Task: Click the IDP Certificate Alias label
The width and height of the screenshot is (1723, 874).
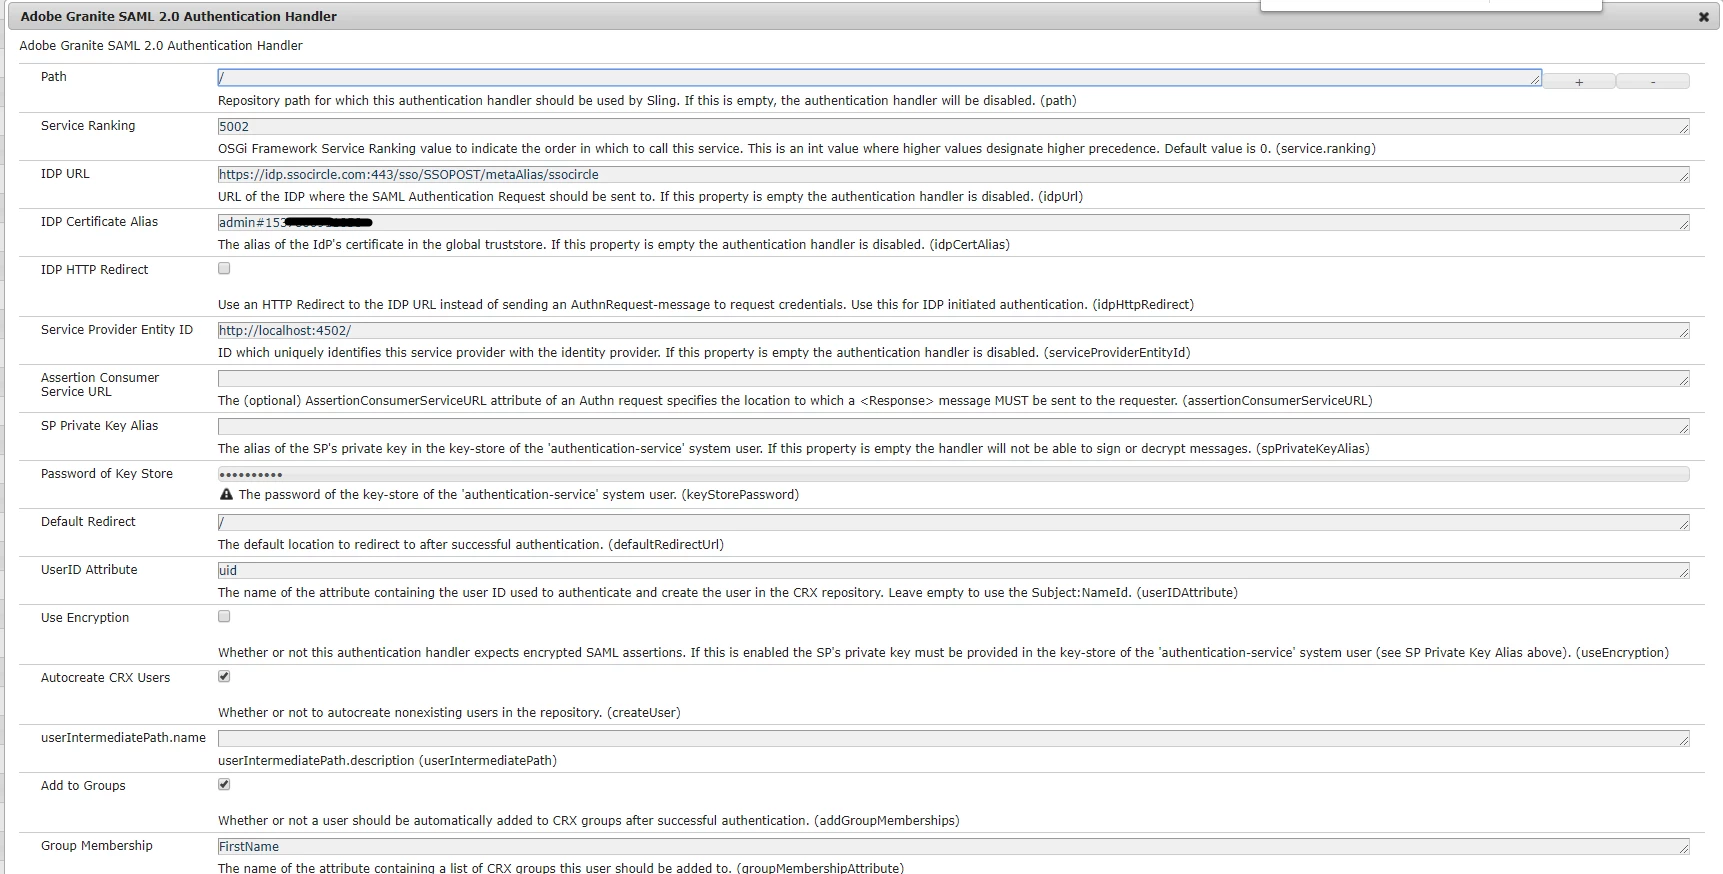Action: click(x=99, y=222)
